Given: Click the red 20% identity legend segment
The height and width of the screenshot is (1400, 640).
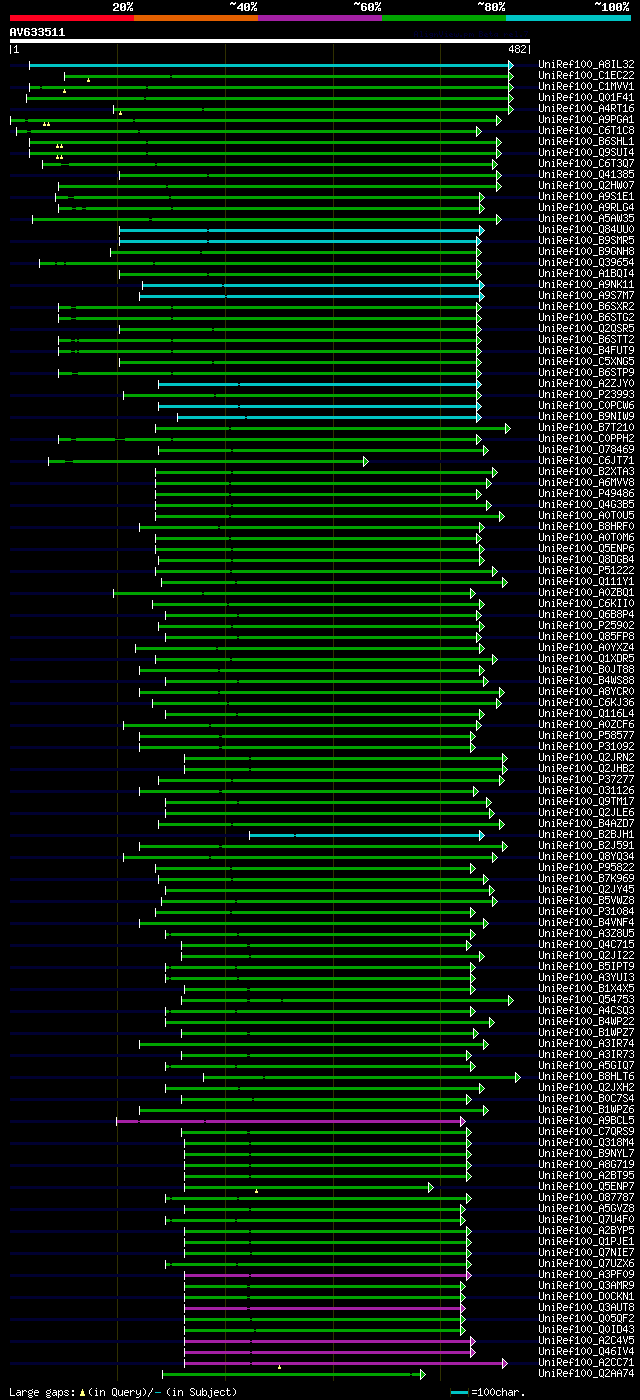Looking at the screenshot, I should coord(71,18).
